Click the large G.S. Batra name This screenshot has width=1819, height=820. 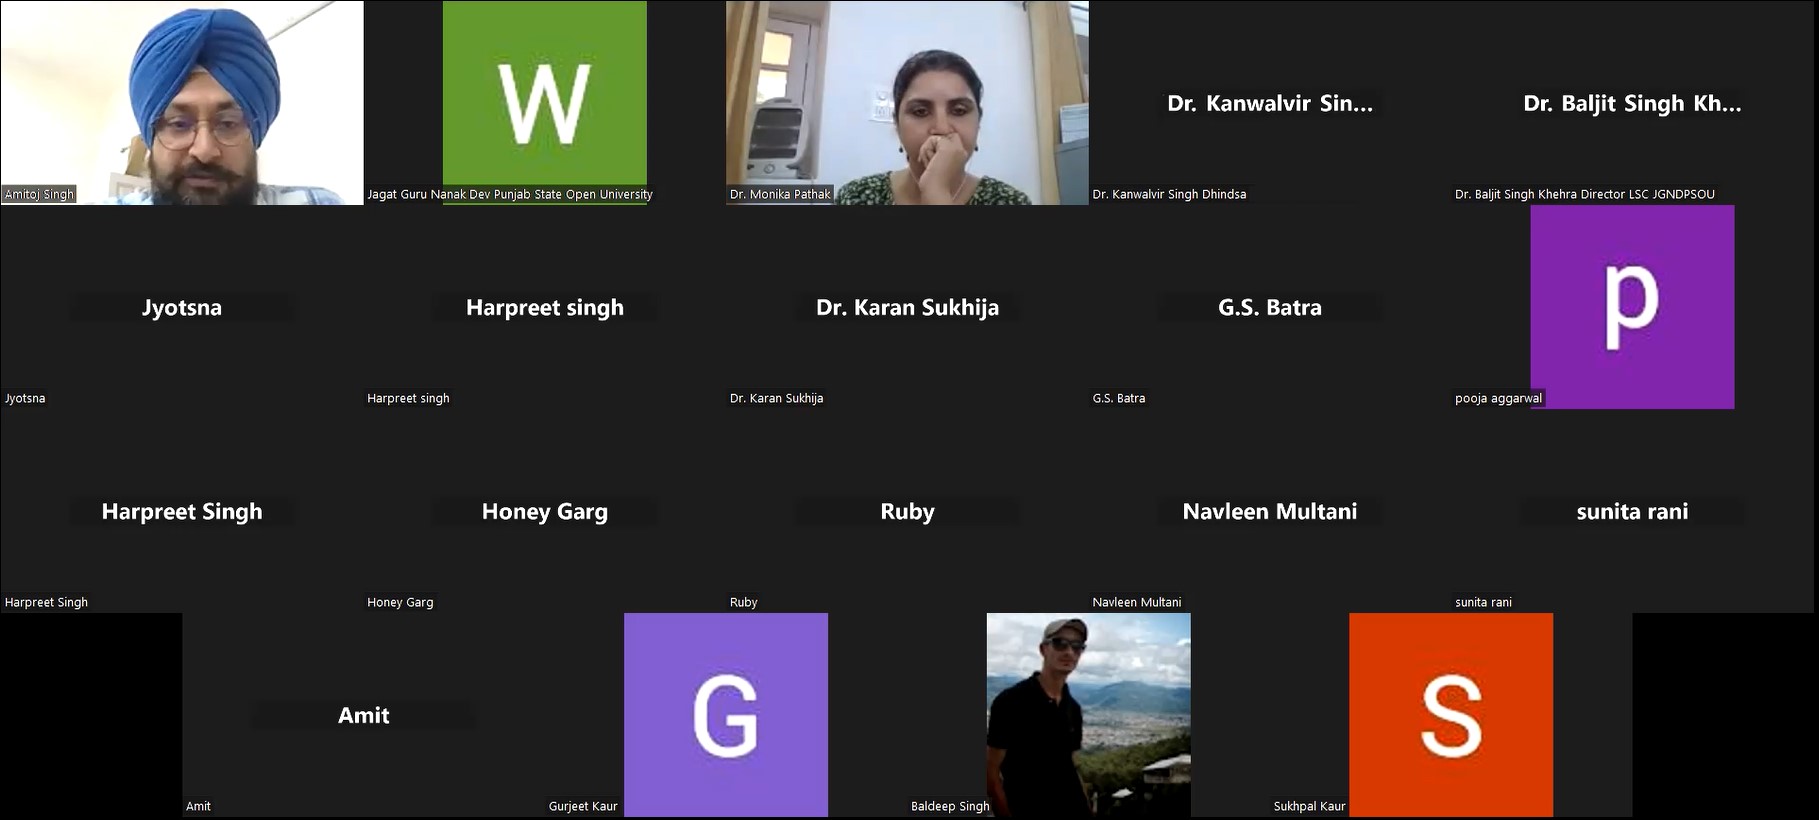click(x=1270, y=307)
